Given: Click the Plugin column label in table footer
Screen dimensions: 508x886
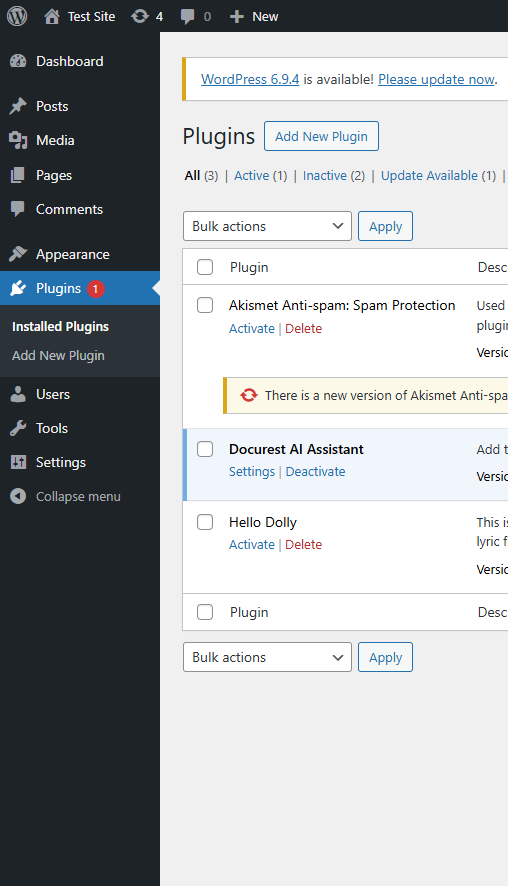Looking at the screenshot, I should pos(249,613).
